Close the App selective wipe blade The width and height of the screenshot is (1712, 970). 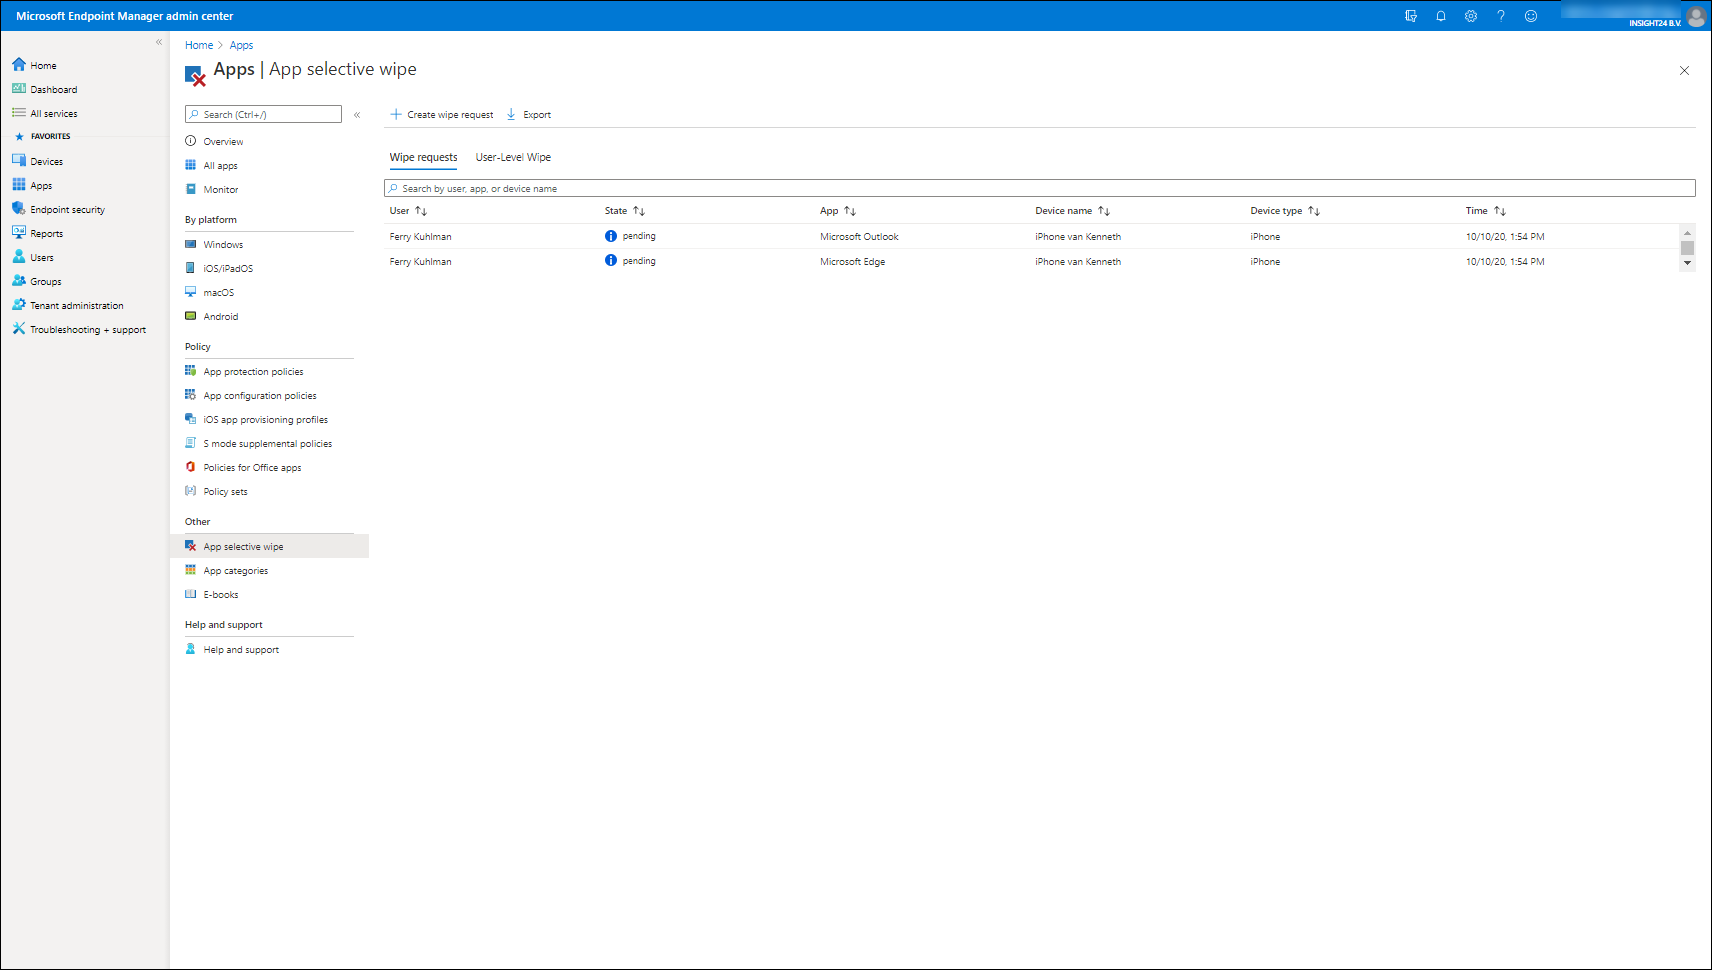(x=1684, y=70)
